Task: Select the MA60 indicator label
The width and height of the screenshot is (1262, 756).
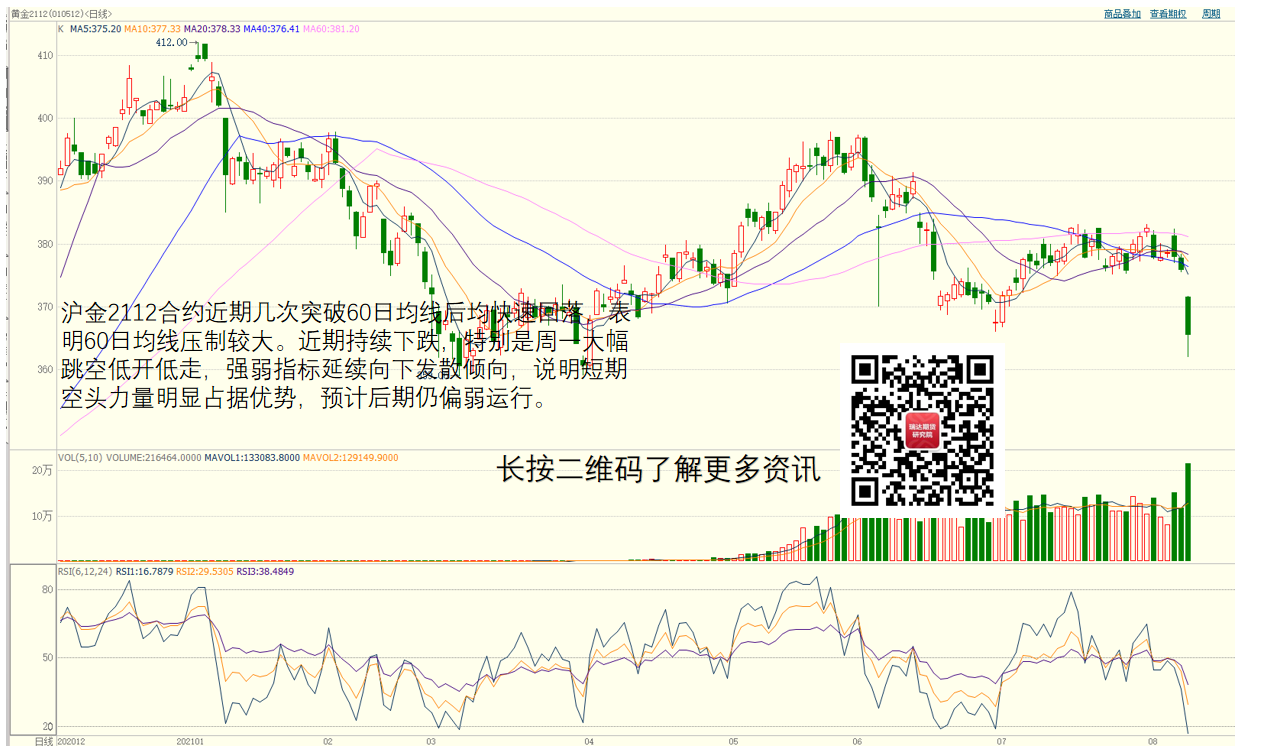Action: 331,29
